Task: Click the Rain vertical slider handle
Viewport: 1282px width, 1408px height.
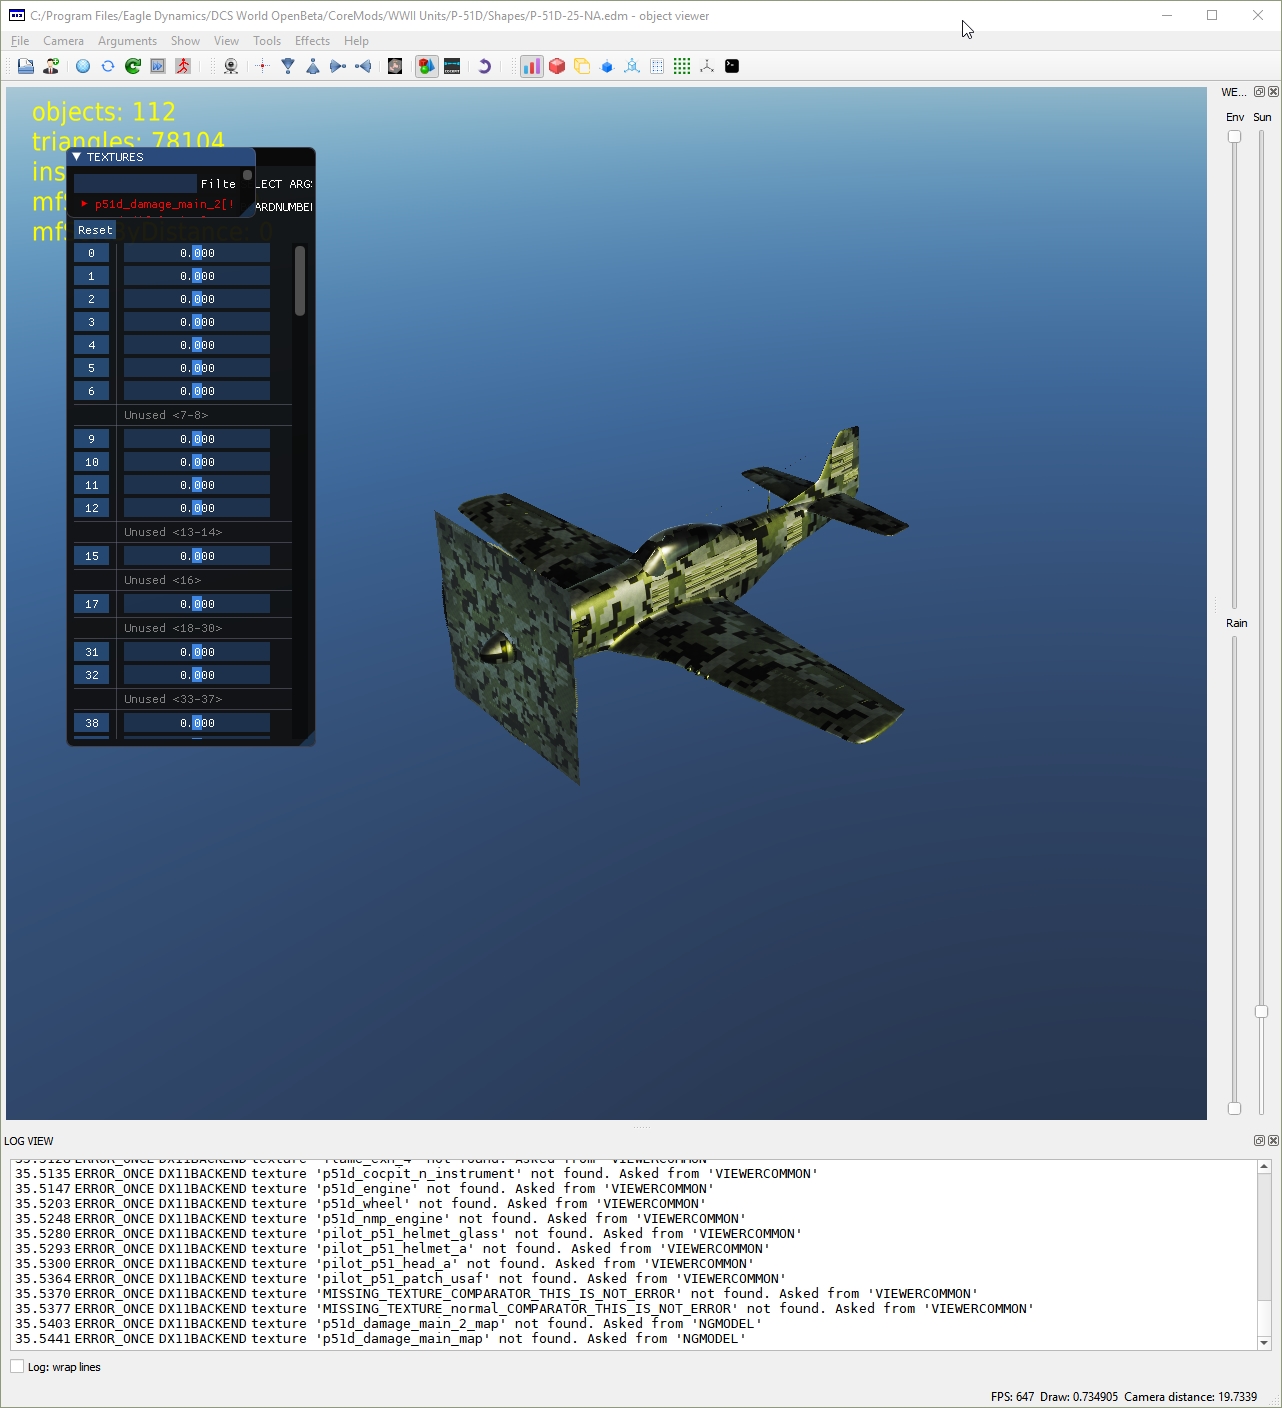Action: (1234, 1108)
